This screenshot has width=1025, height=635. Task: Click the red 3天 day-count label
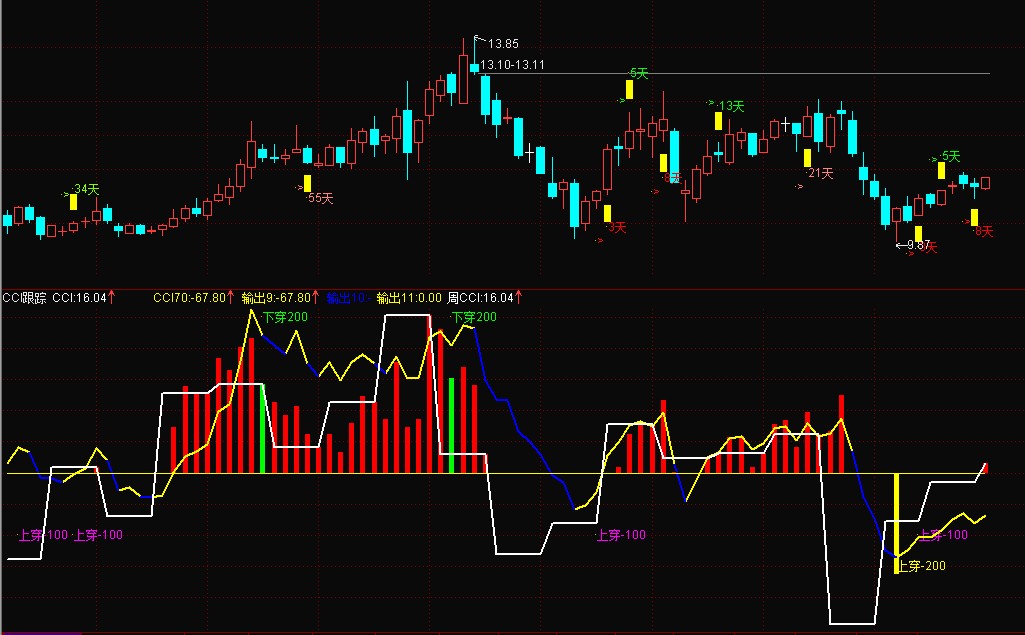tap(617, 228)
